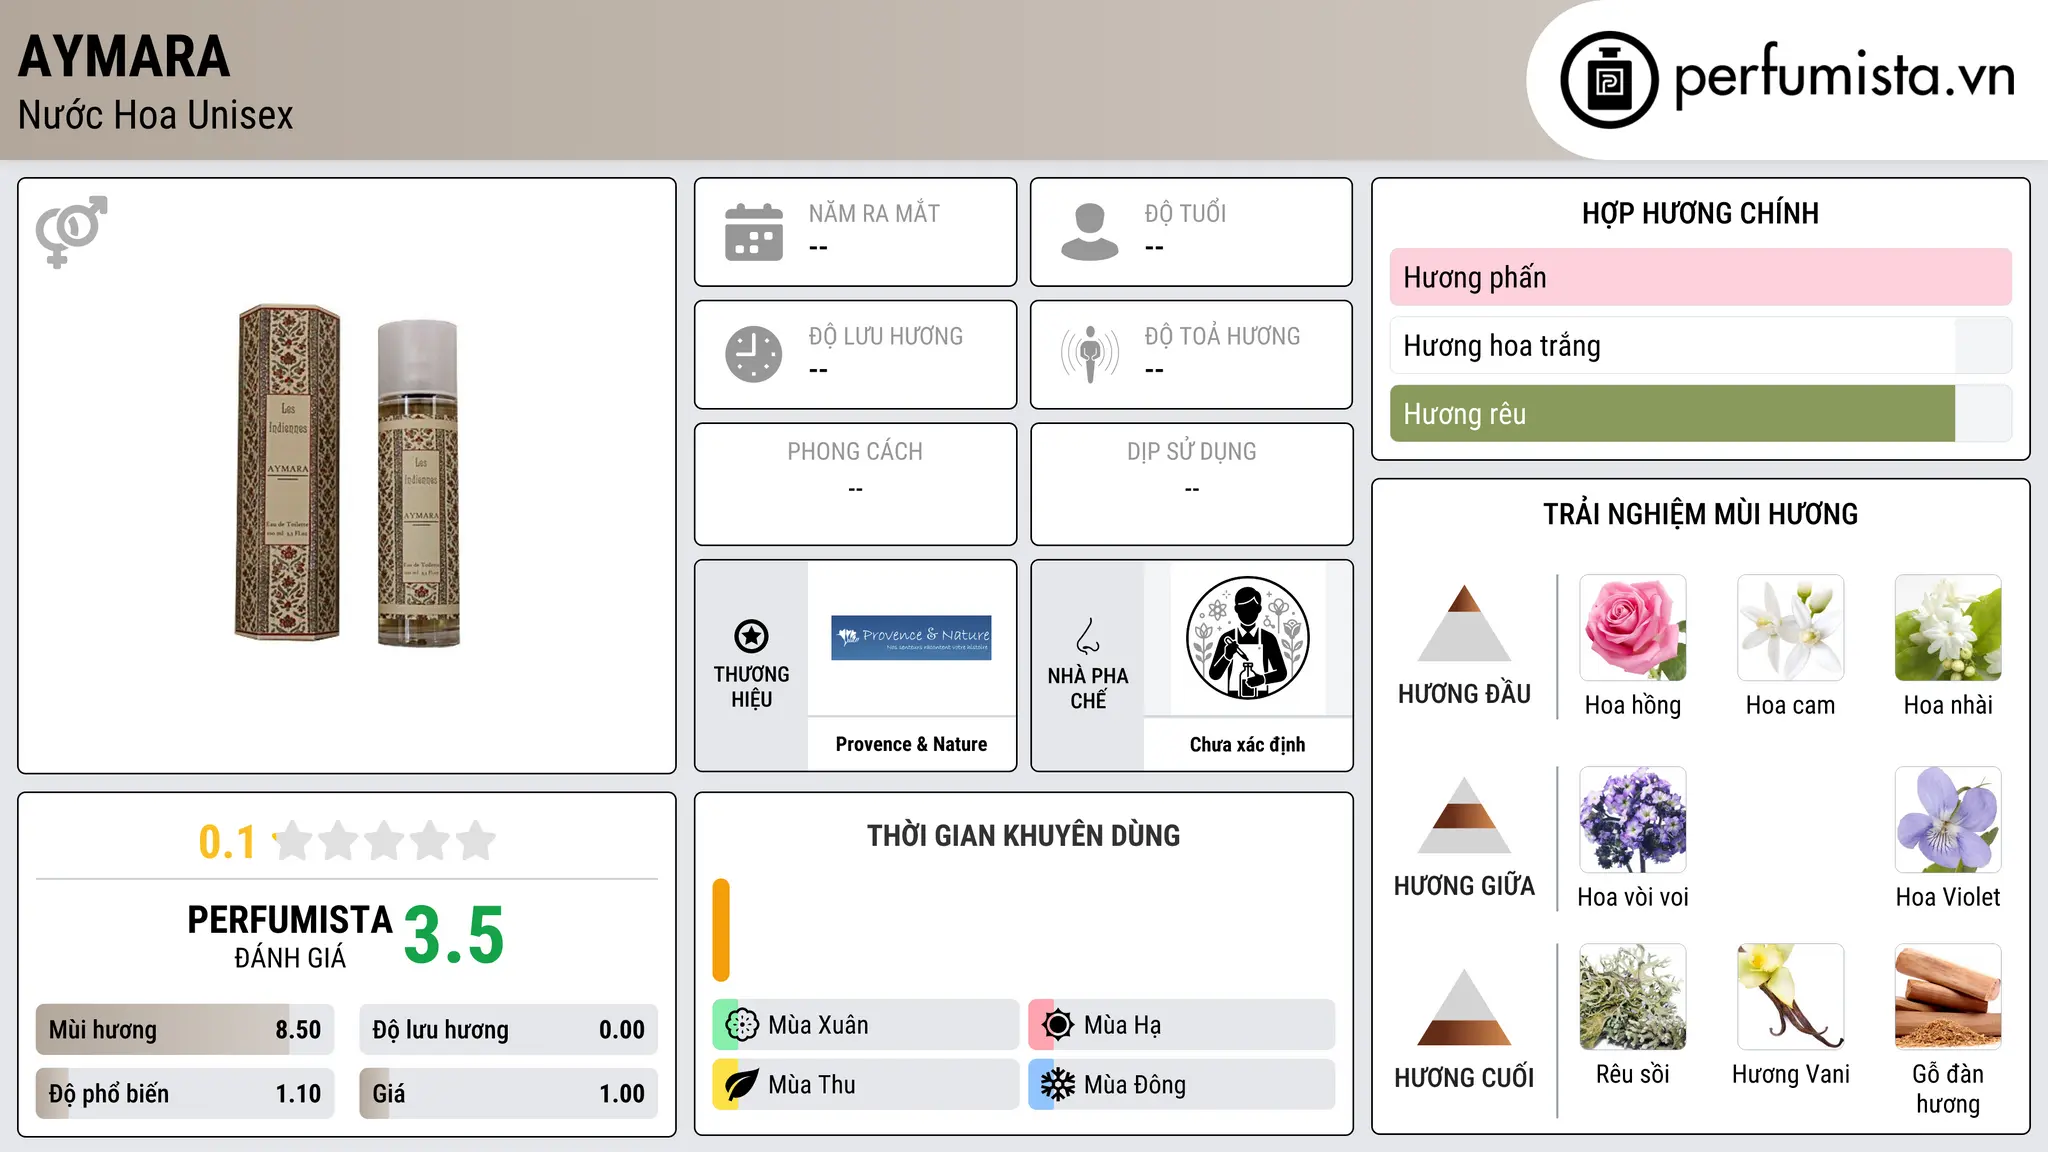Screen dimensions: 2048x1152
Task: Click the Hoa nhài jasmine image
Action: click(x=1948, y=628)
